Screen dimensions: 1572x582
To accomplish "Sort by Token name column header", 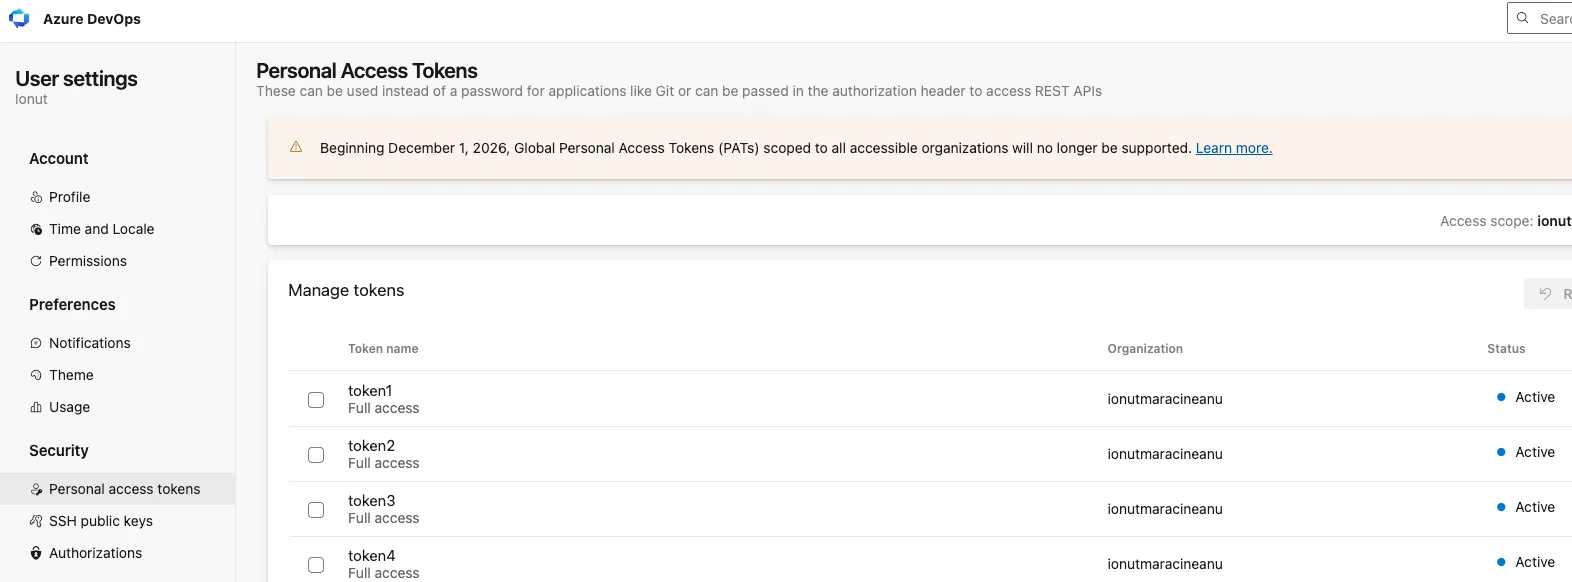I will (383, 349).
